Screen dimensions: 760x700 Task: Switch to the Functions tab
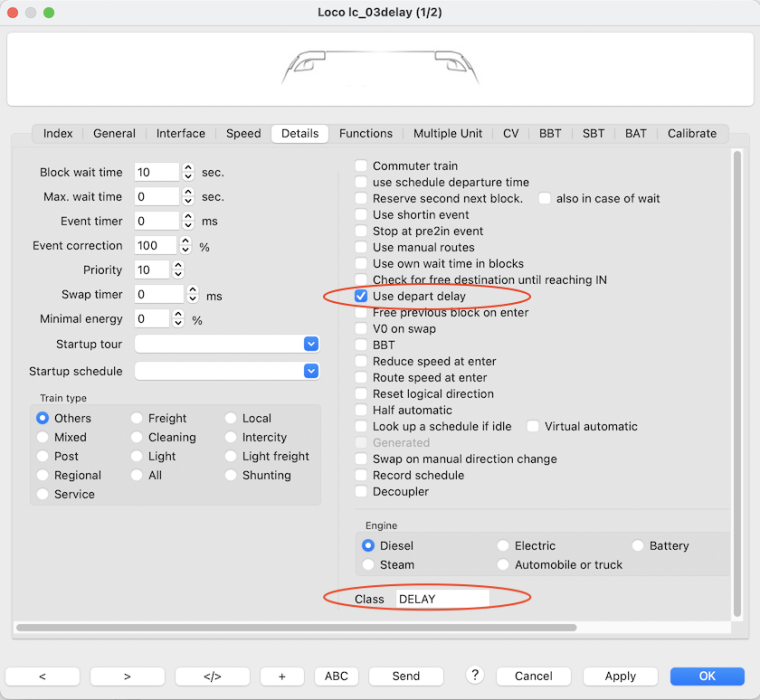tap(365, 133)
